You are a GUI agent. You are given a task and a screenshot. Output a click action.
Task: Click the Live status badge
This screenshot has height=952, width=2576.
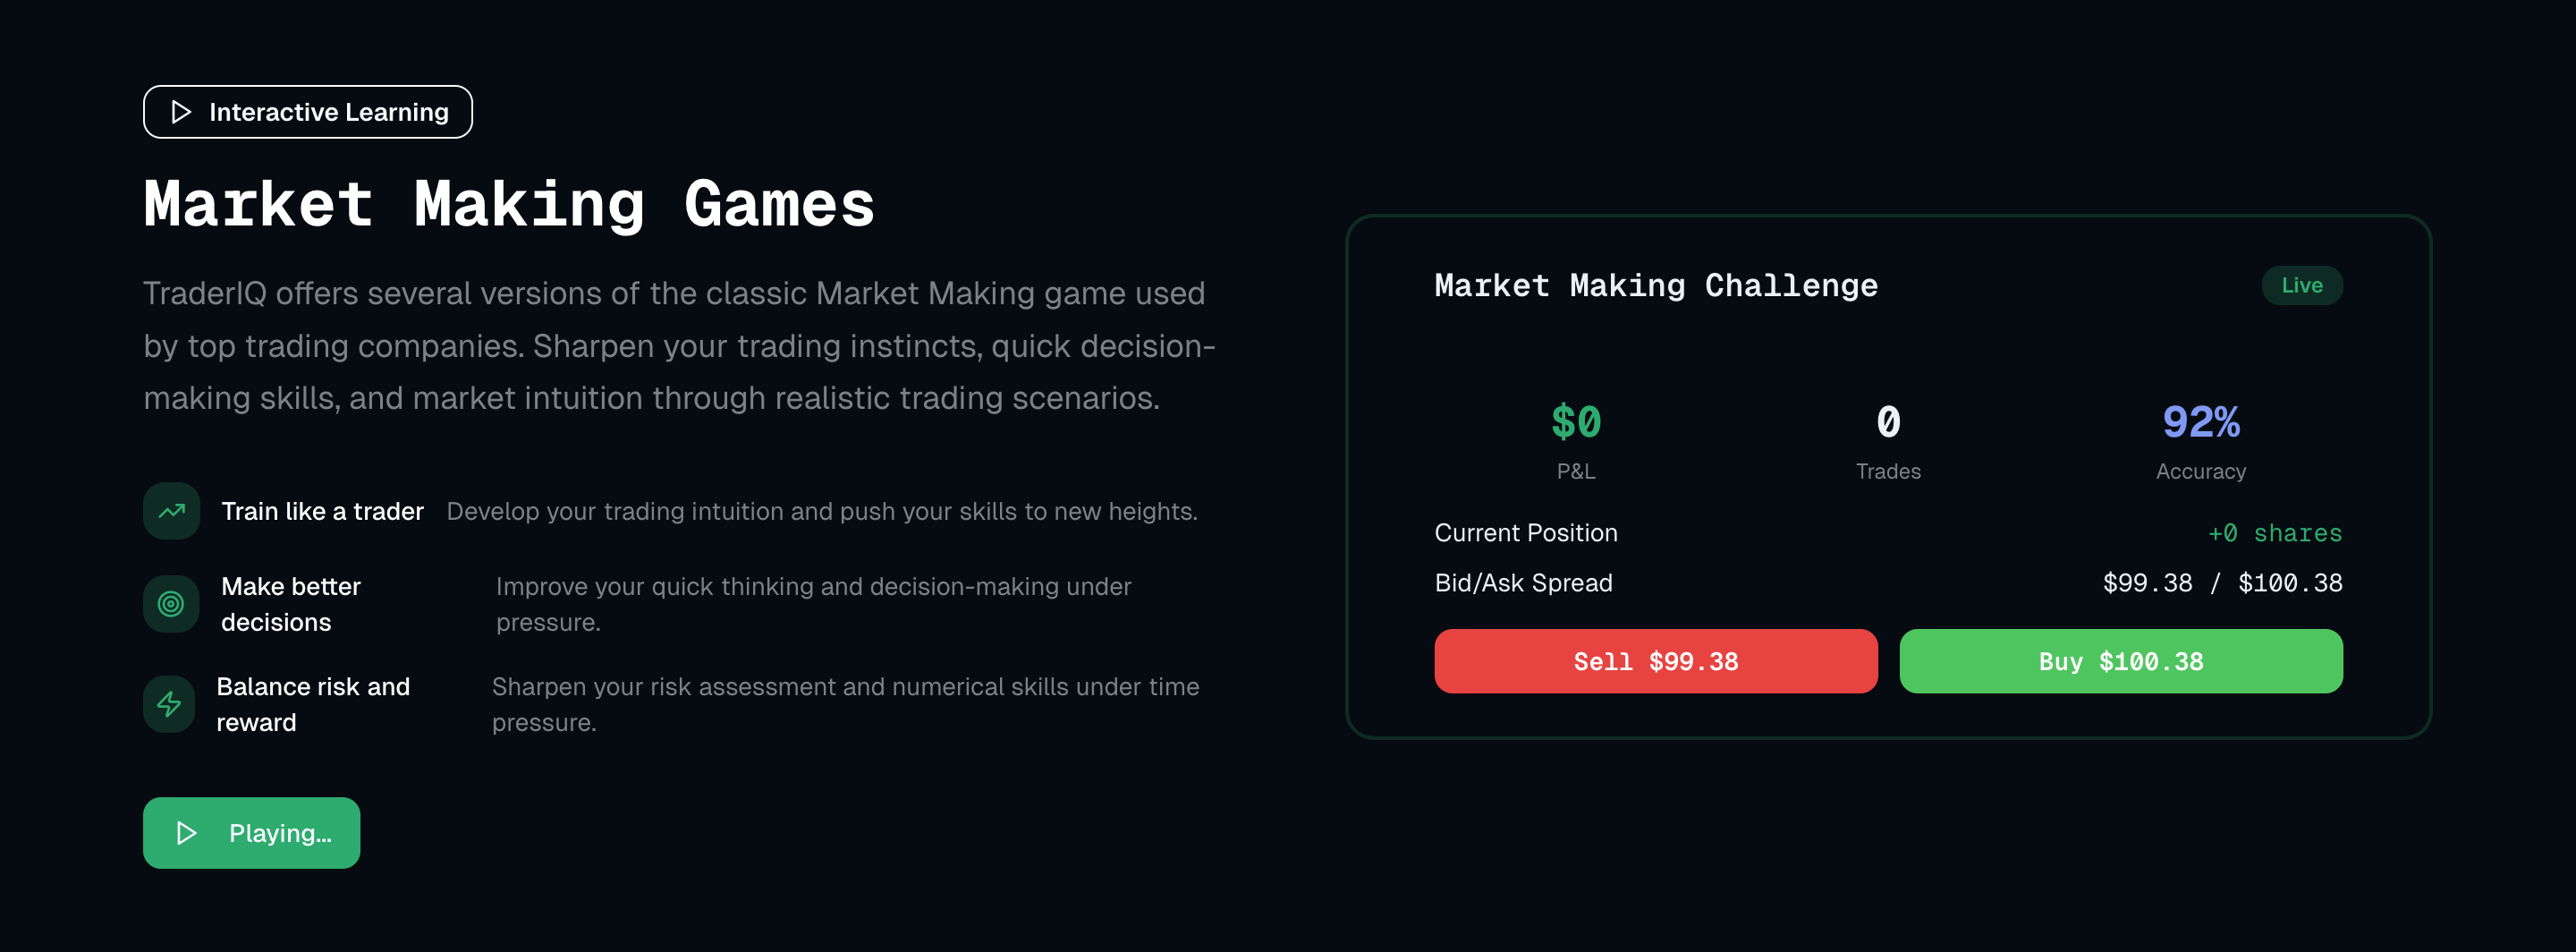click(2301, 286)
